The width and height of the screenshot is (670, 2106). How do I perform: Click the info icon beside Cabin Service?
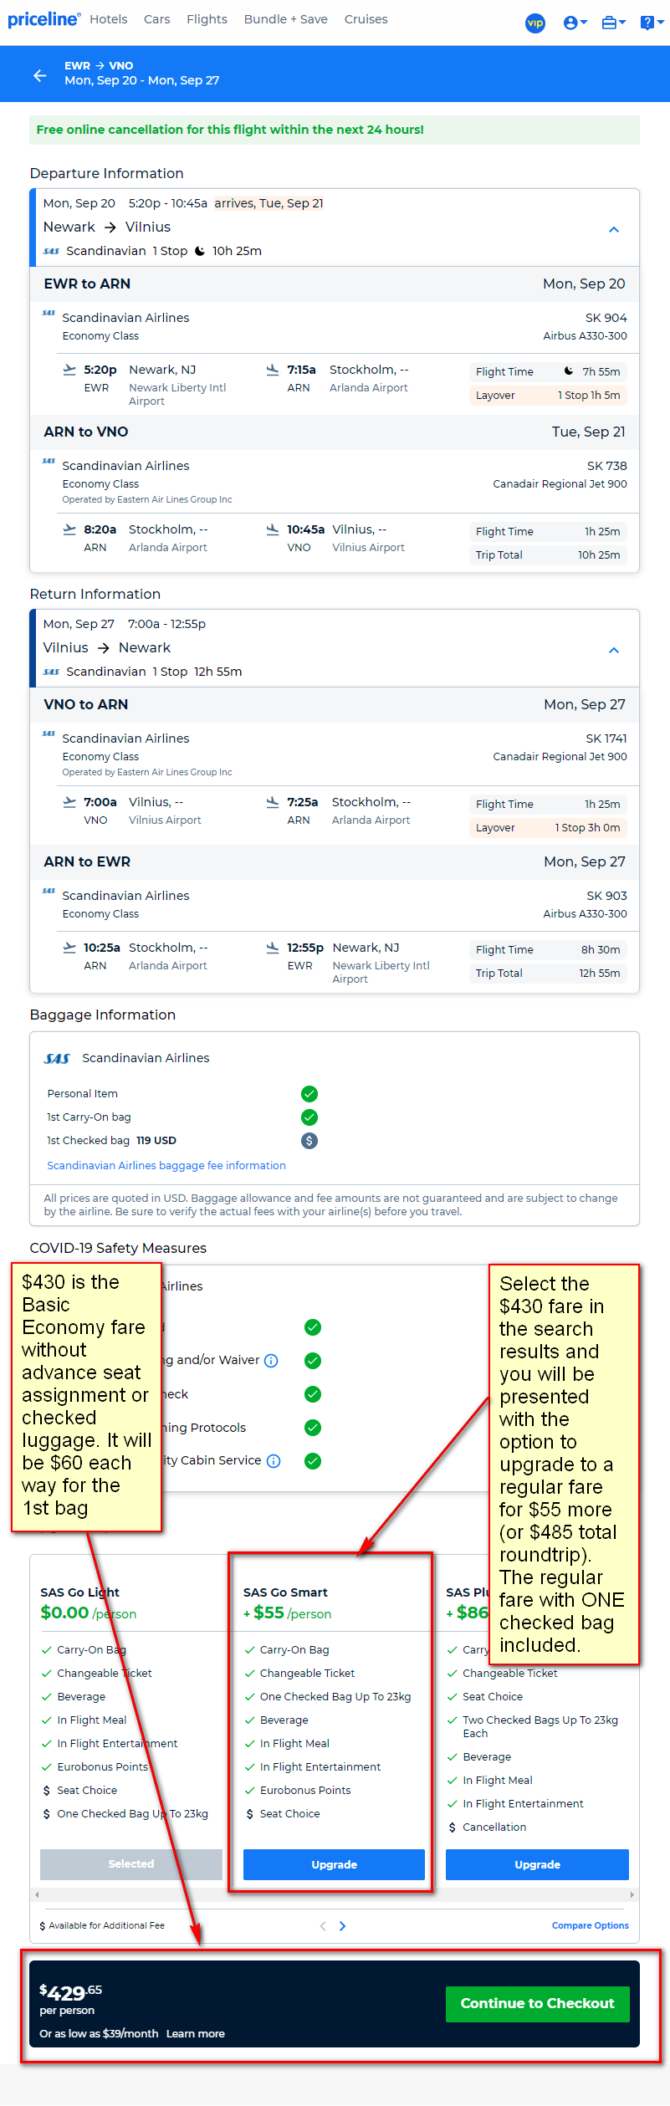[274, 1461]
